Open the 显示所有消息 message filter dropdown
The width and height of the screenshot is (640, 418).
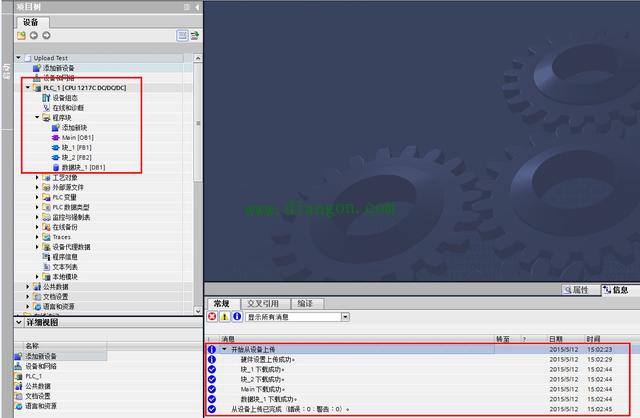point(345,316)
